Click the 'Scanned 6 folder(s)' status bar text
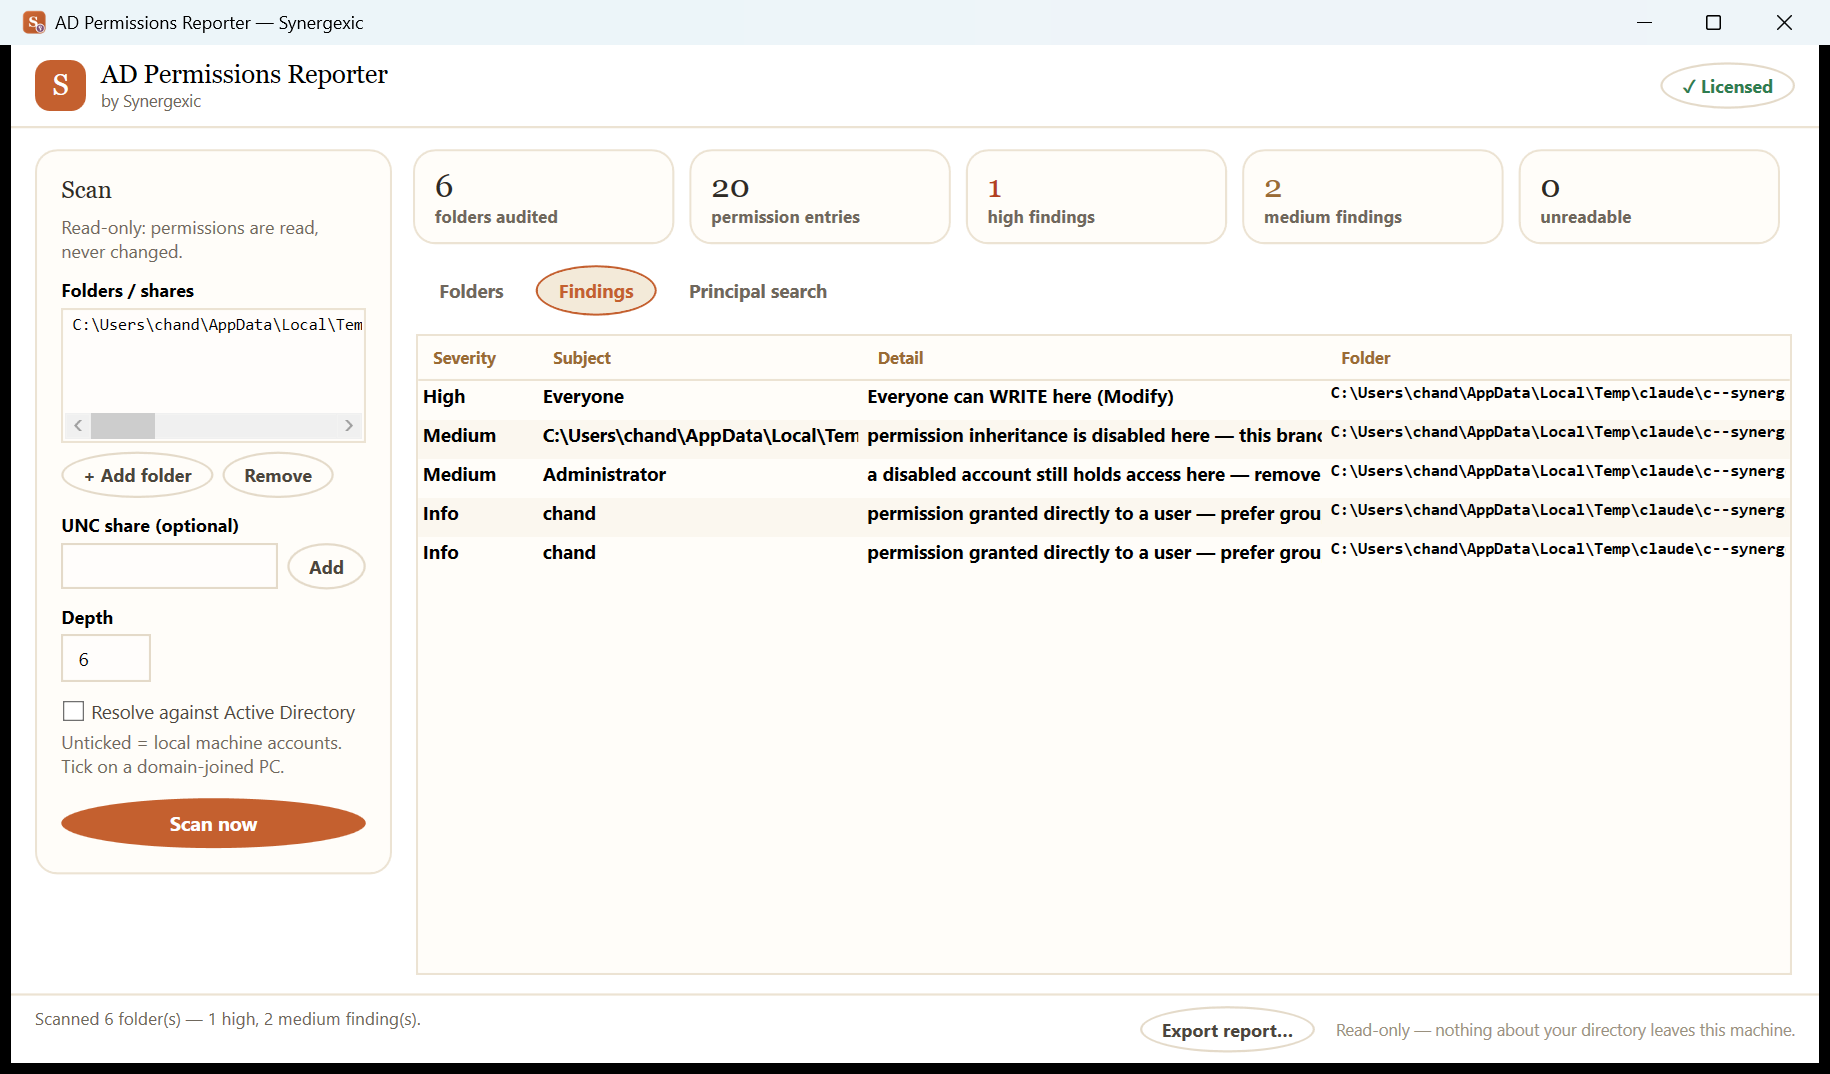This screenshot has height=1074, width=1830. click(x=228, y=1019)
